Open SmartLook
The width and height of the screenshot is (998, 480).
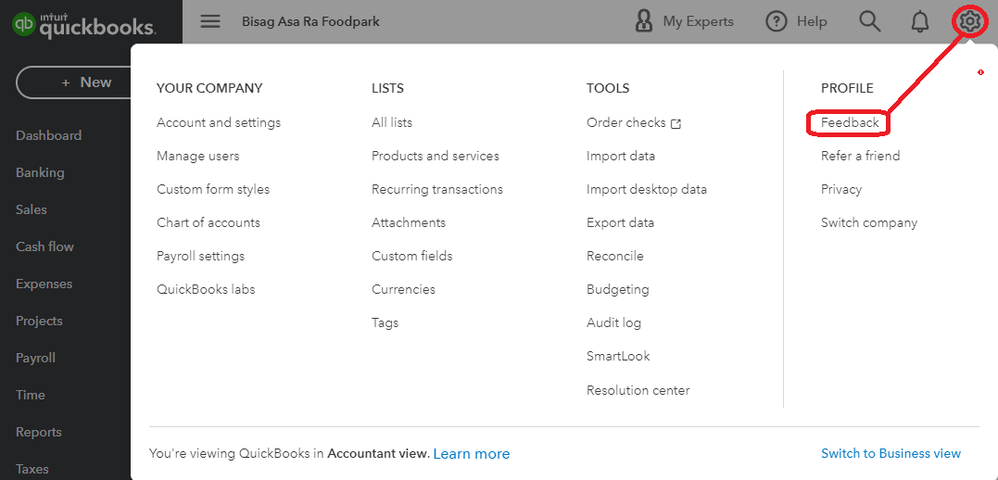pyautogui.click(x=618, y=356)
